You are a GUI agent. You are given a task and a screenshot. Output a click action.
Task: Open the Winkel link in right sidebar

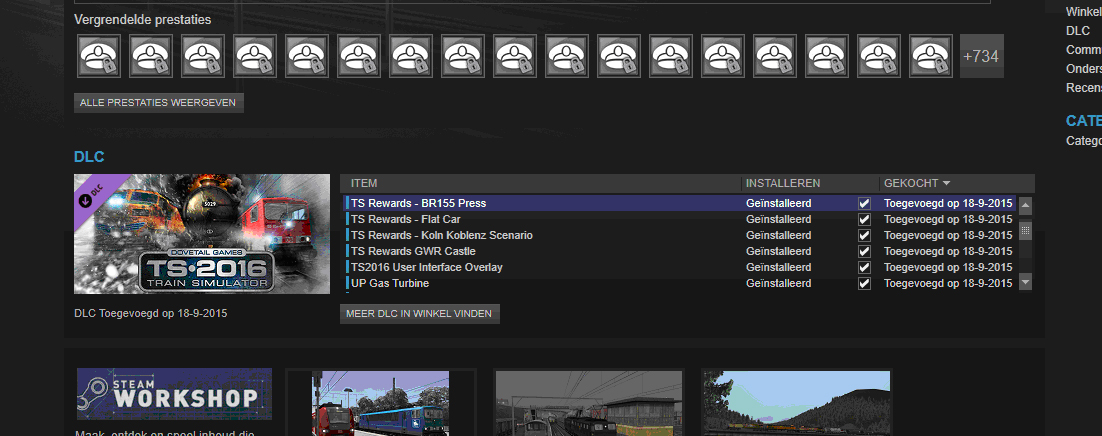click(1084, 12)
